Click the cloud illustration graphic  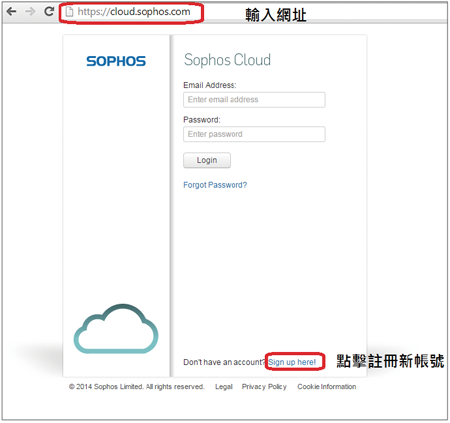pyautogui.click(x=116, y=329)
